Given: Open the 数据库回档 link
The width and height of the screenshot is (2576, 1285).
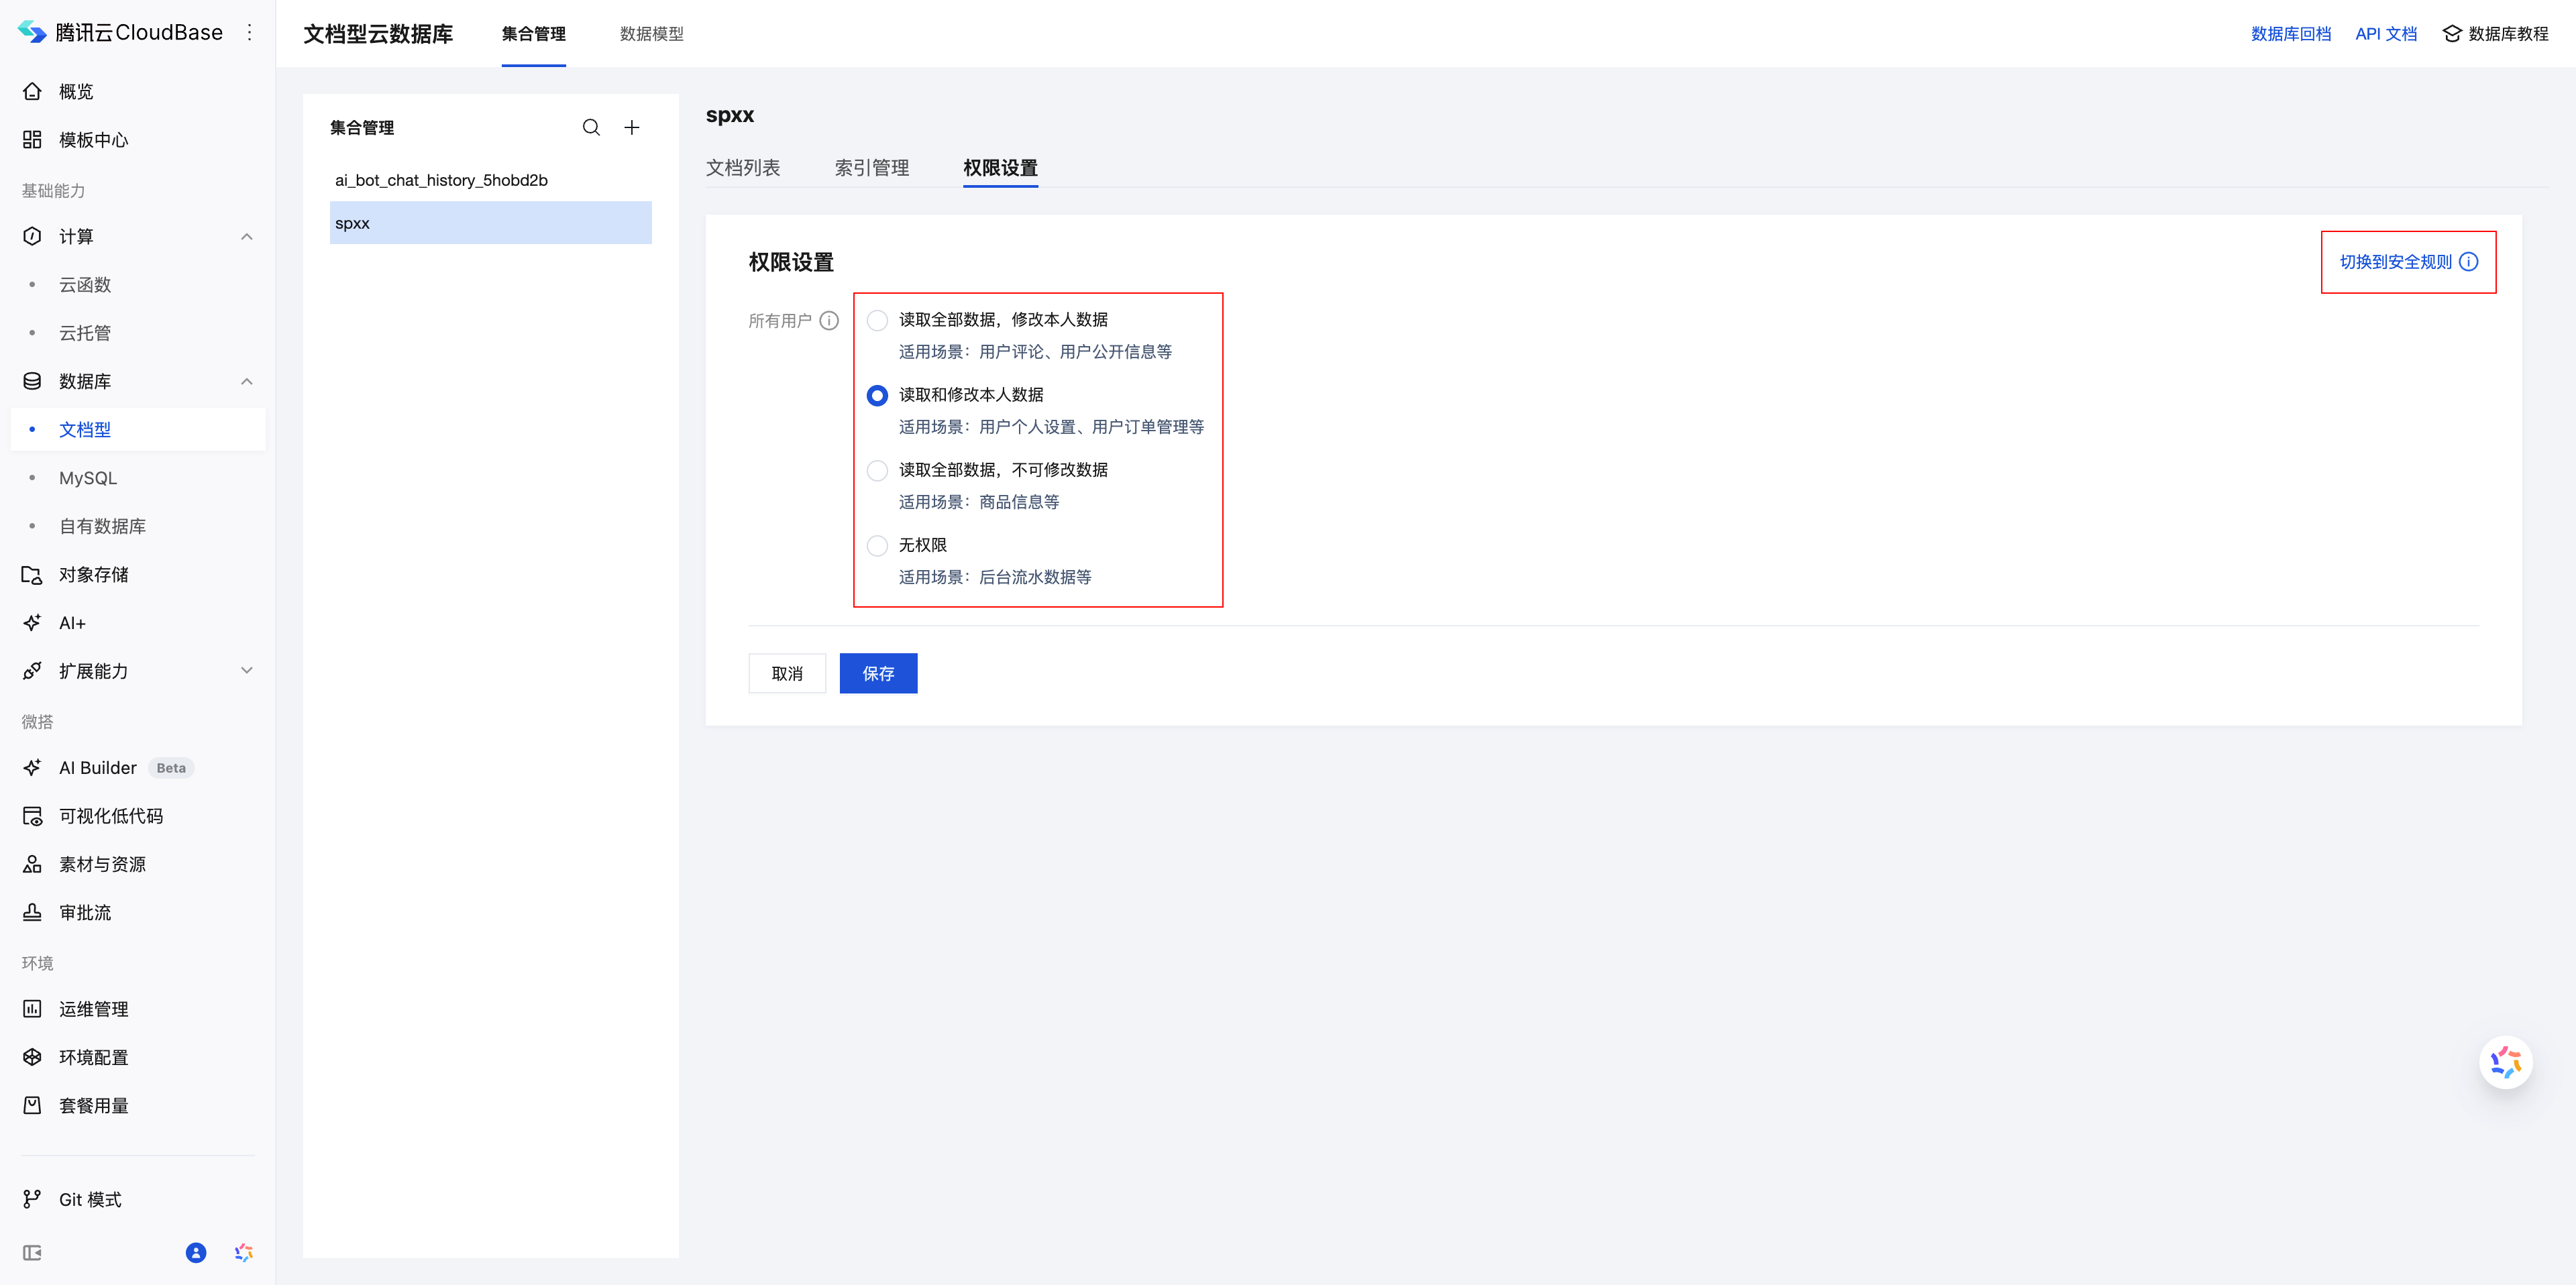Looking at the screenshot, I should 2290,34.
